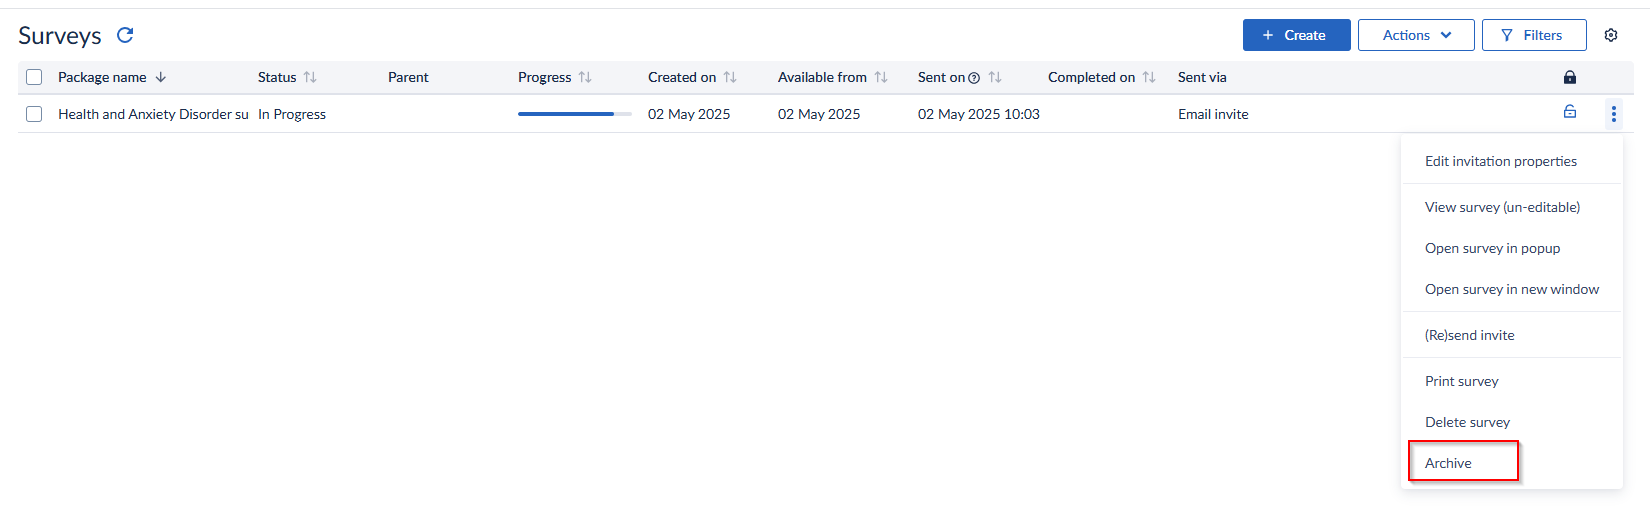
Task: Expand the Actions dropdown
Action: pyautogui.click(x=1416, y=35)
